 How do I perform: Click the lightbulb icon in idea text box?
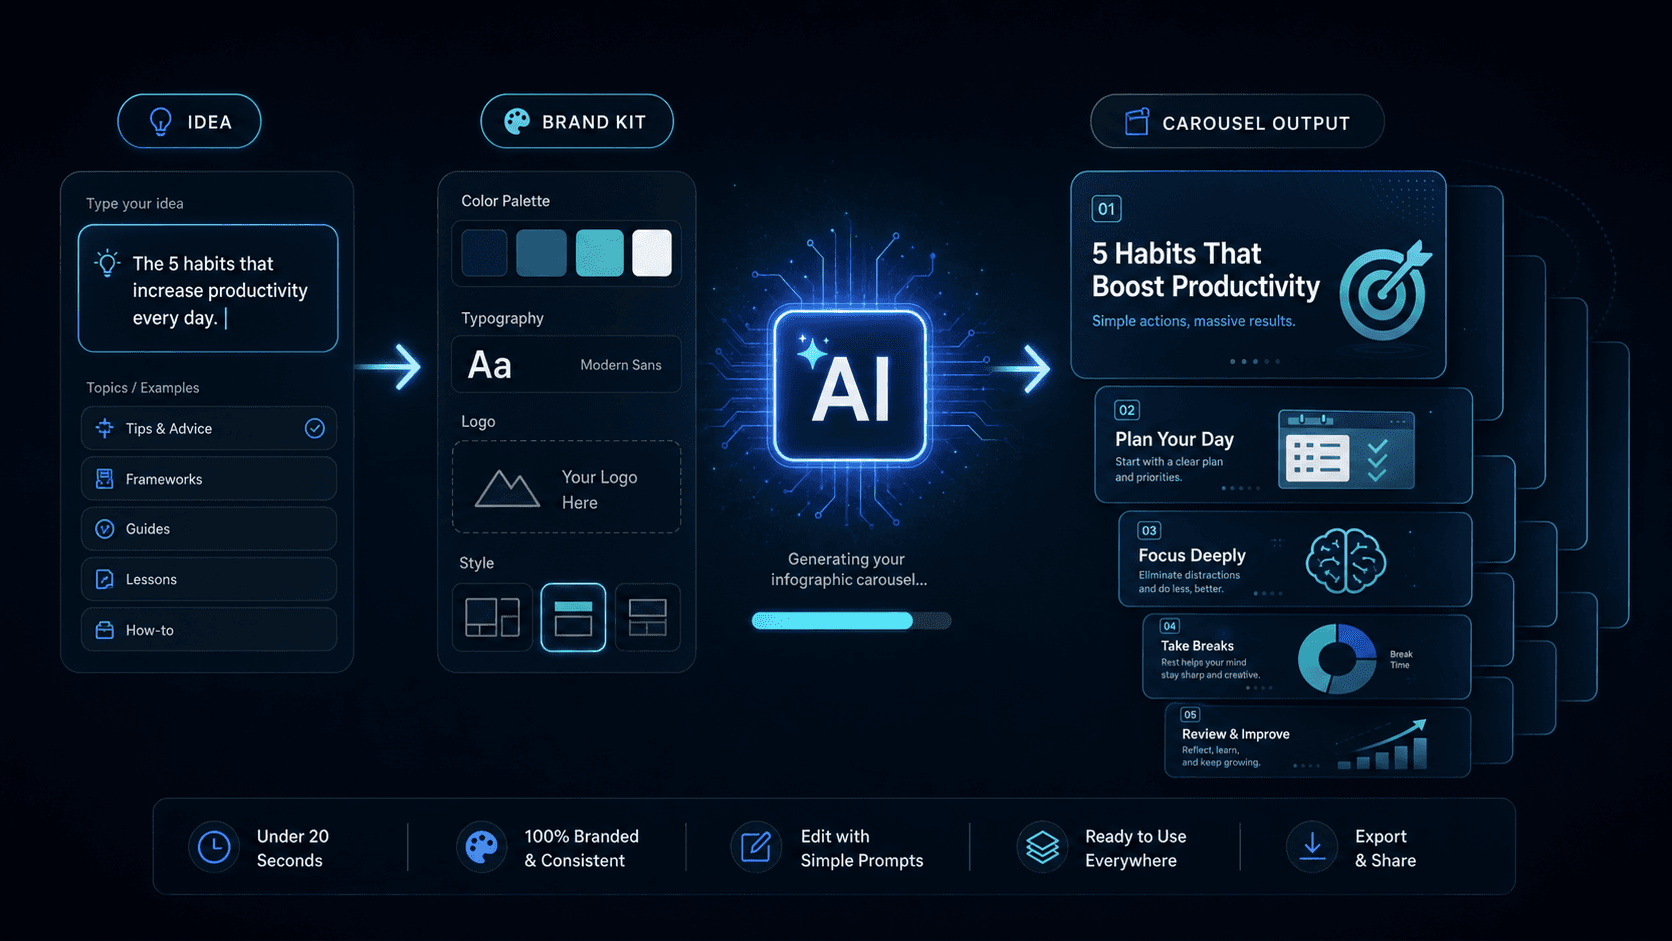point(107,264)
